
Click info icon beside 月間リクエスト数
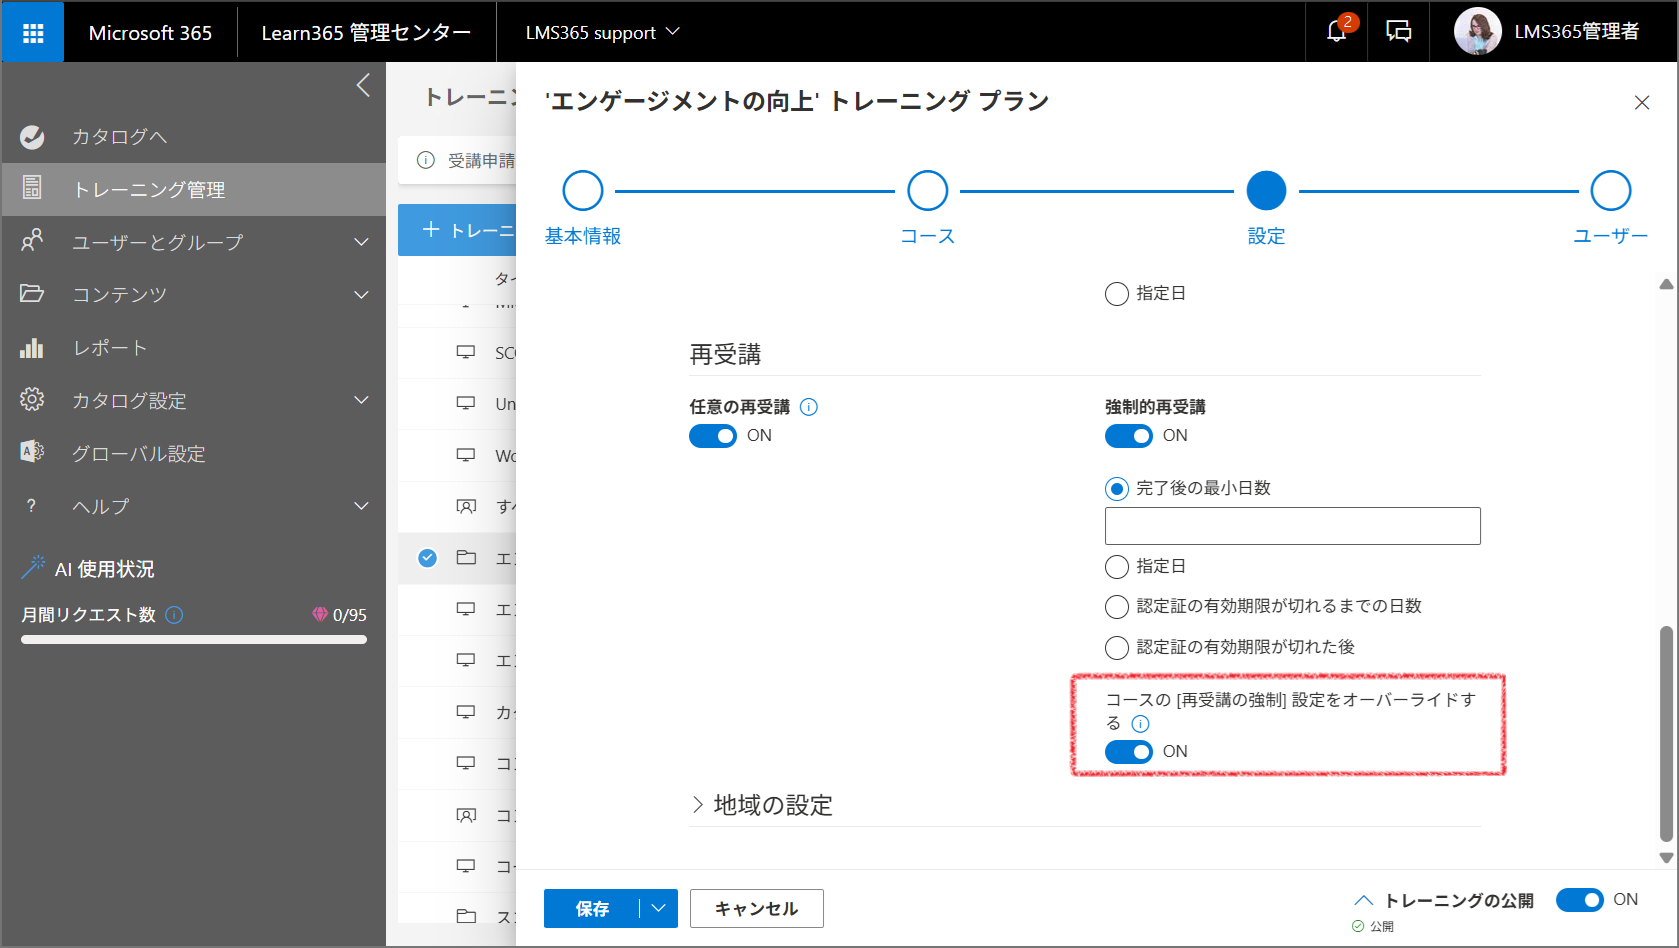tap(174, 615)
